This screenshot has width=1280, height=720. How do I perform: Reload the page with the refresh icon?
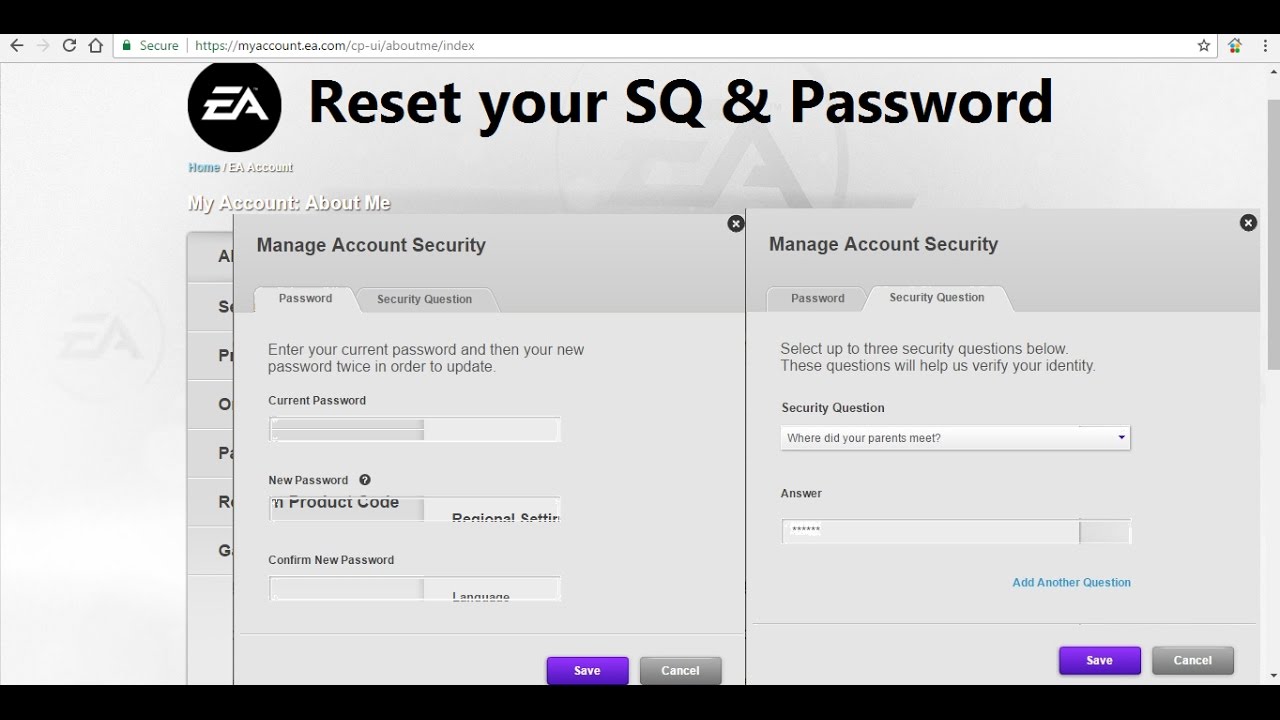[x=69, y=45]
